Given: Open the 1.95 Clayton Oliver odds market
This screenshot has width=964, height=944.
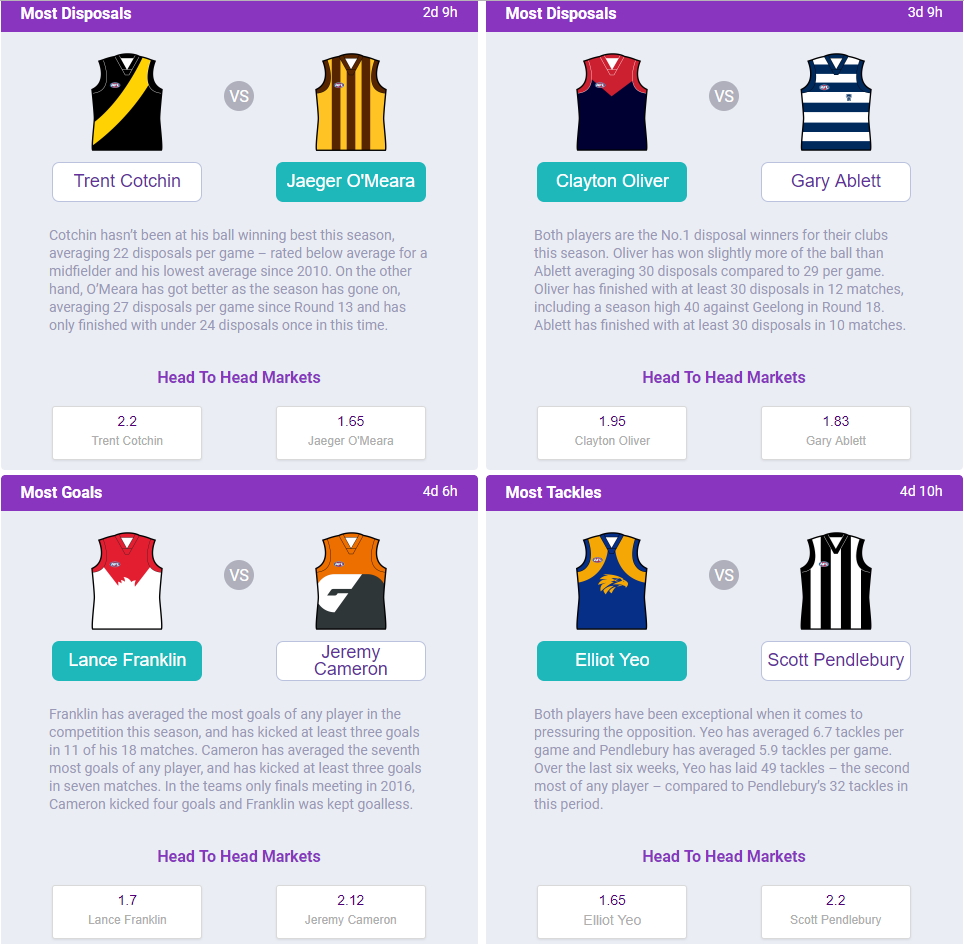Looking at the screenshot, I should (612, 432).
